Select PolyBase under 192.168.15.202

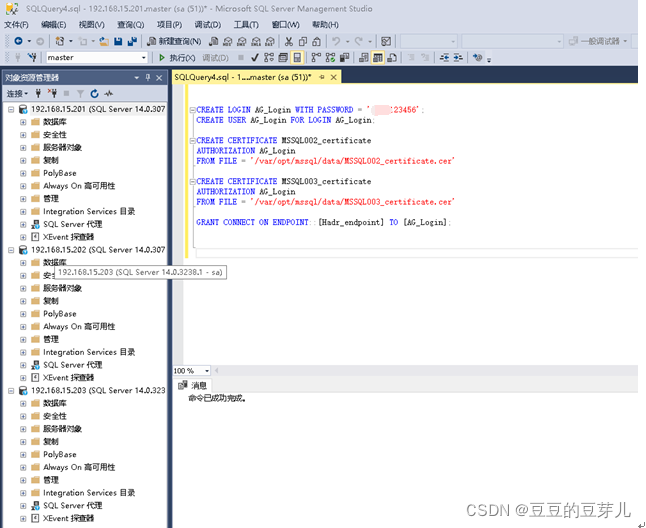(x=60, y=314)
